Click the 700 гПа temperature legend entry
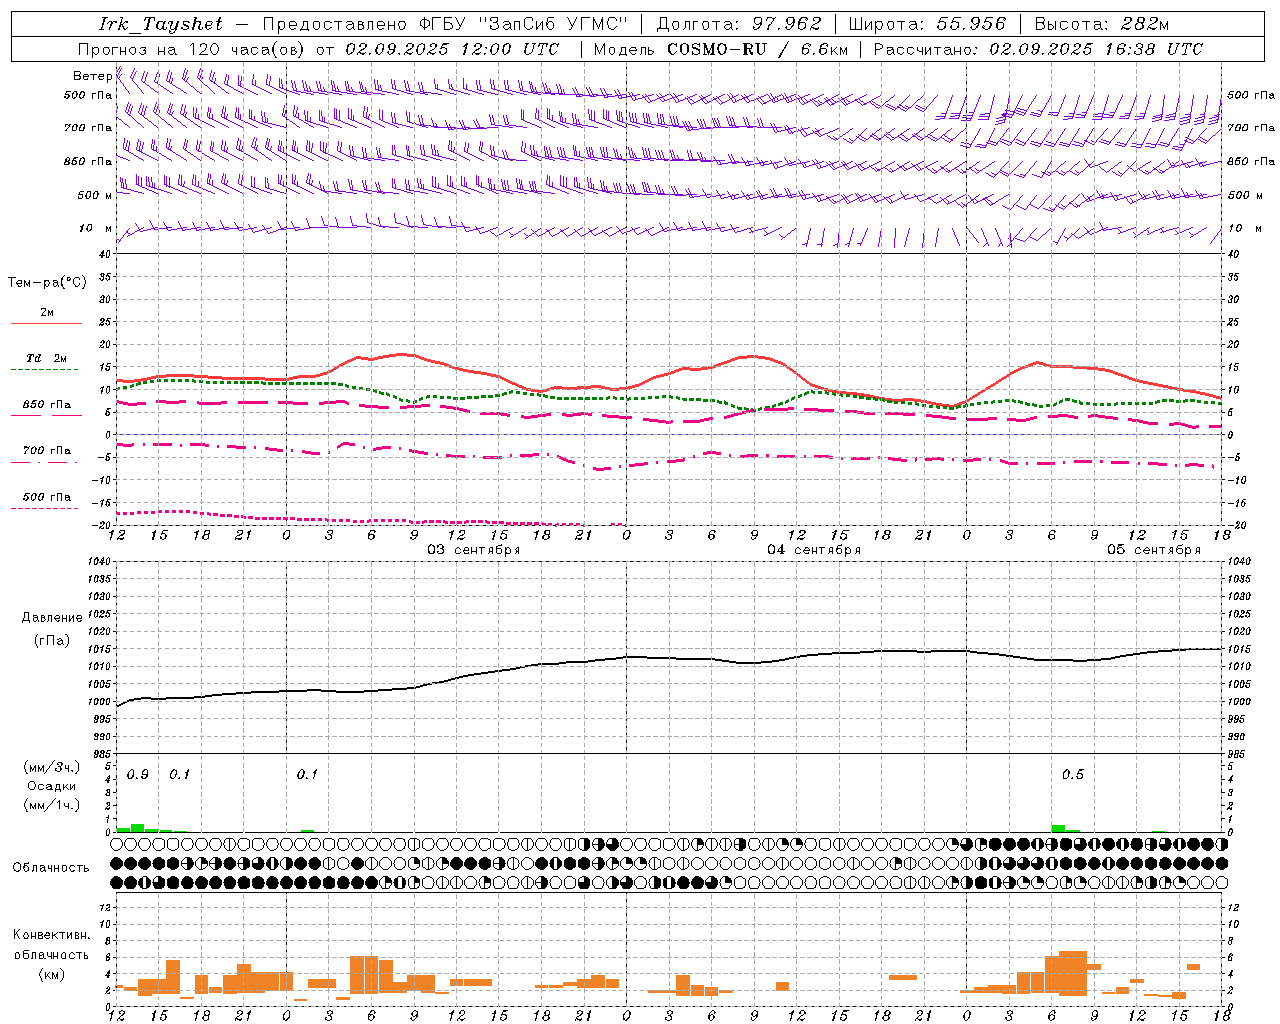This screenshot has width=1280, height=1024. tap(46, 450)
